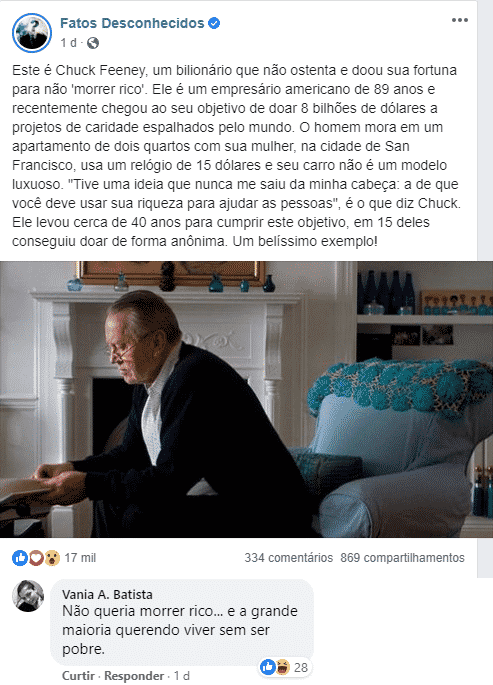
Task: View the comment's 28 reactions
Action: 300,668
